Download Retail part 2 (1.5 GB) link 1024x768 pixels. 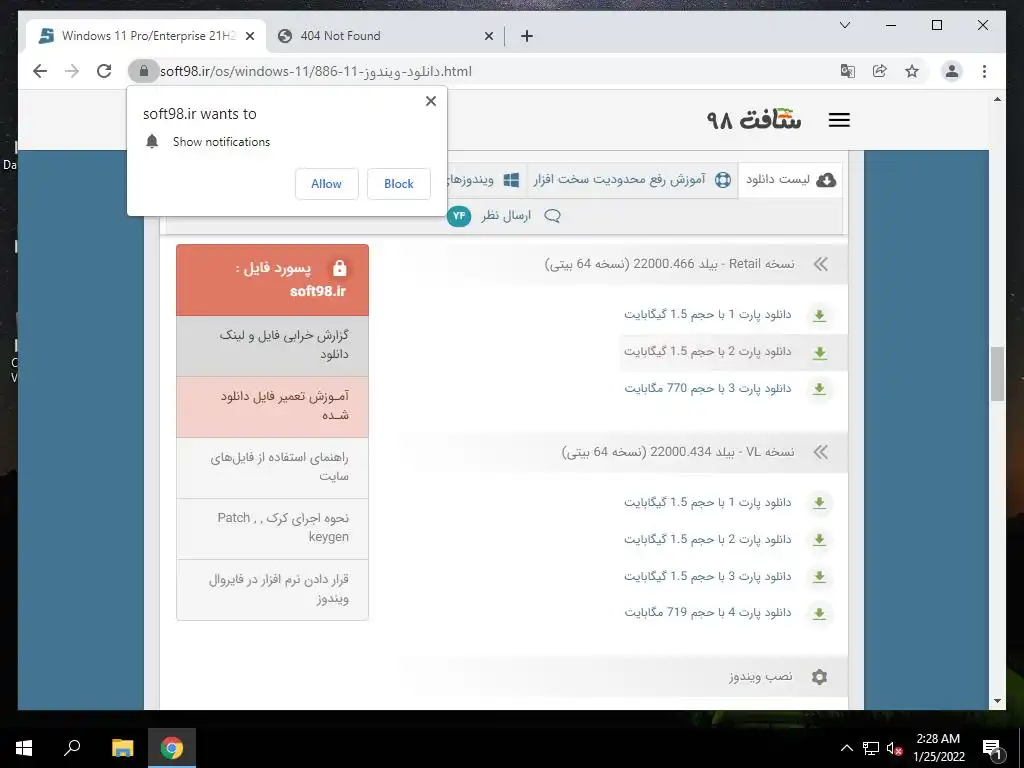coord(707,351)
